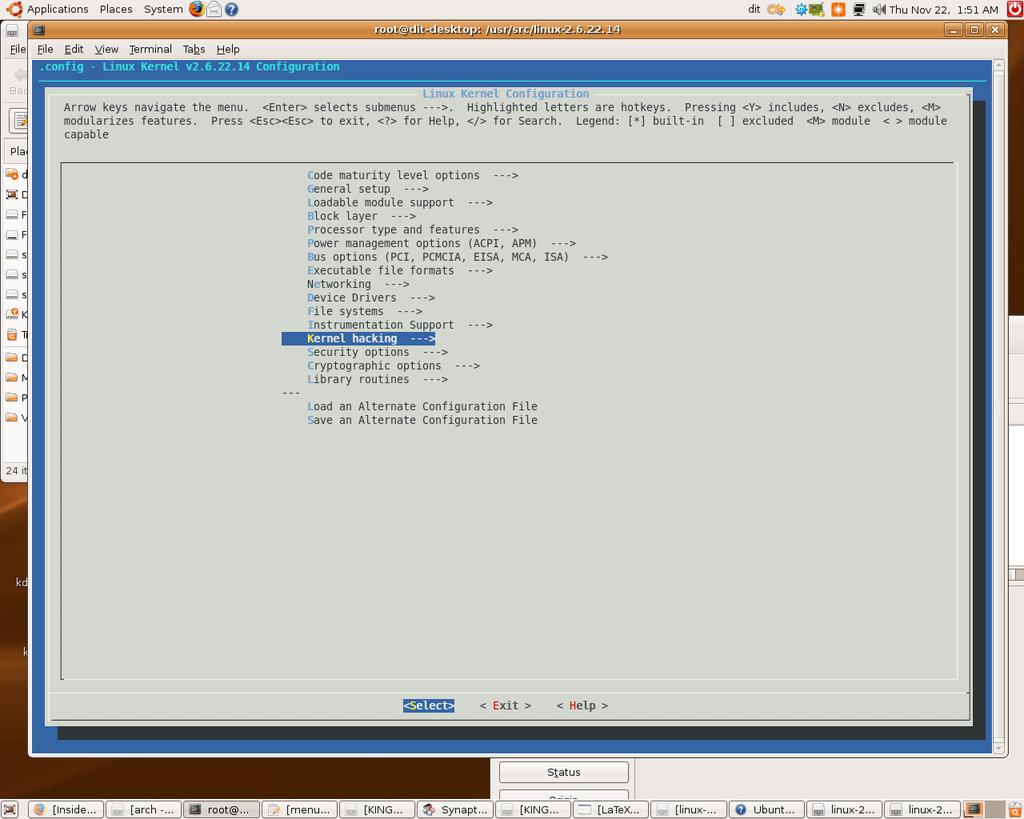Click the < Help > button
This screenshot has height=819, width=1024.
(582, 705)
